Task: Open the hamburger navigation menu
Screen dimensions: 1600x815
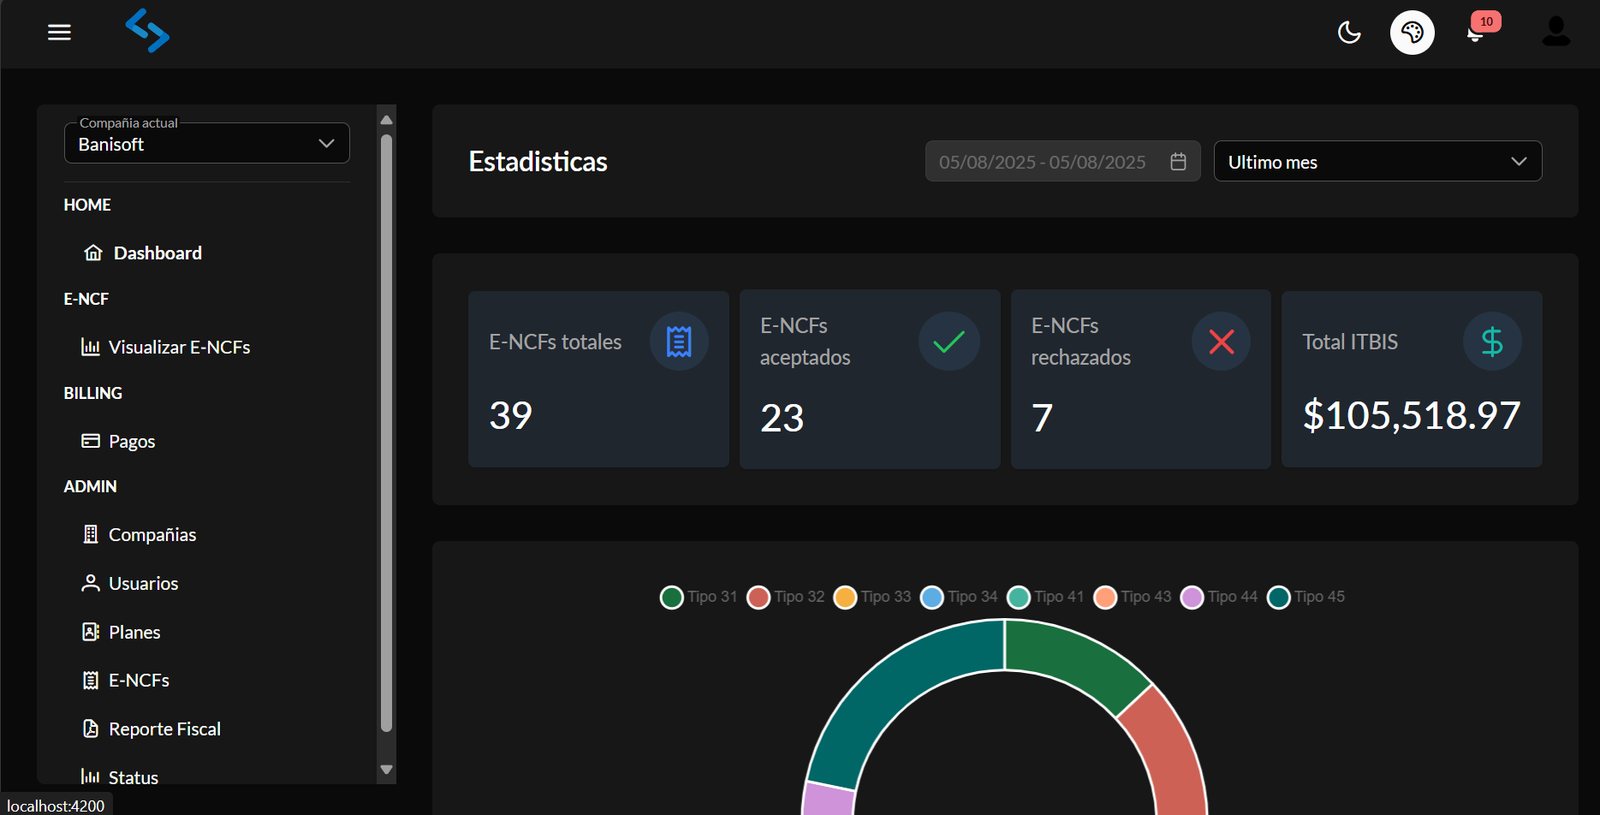Action: [59, 32]
